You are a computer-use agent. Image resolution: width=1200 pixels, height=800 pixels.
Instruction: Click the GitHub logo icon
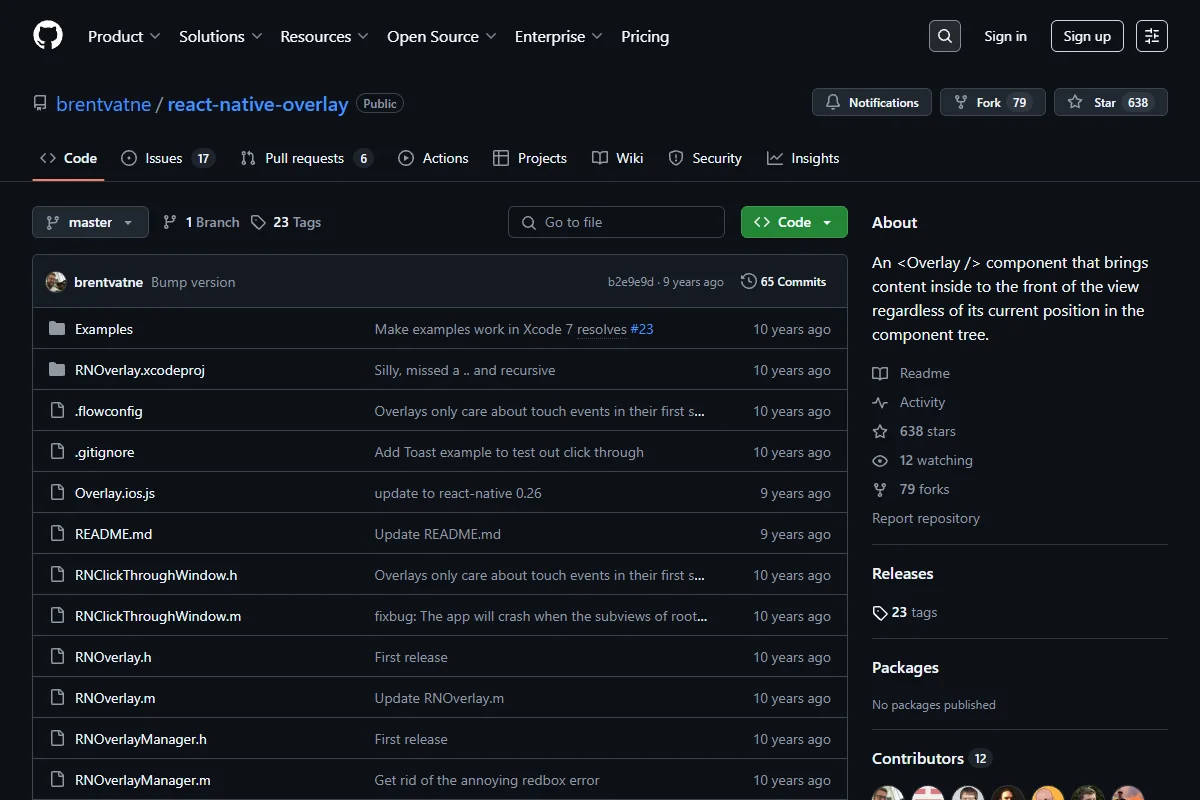(48, 36)
